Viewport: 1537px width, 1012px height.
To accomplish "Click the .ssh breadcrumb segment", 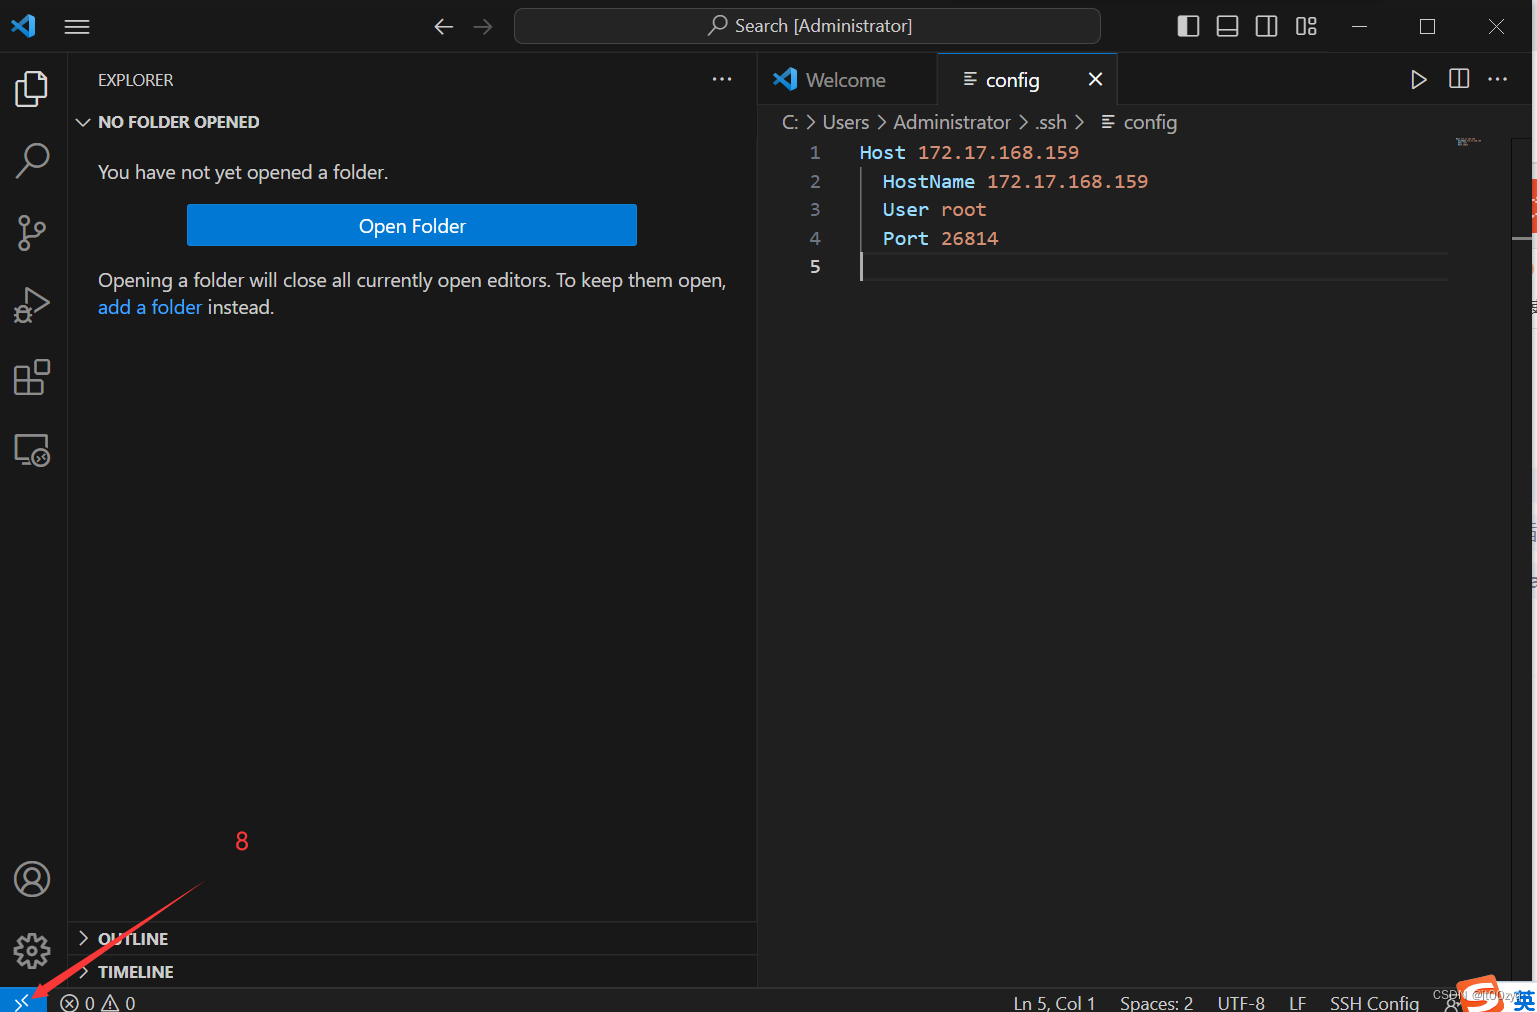I will click(1051, 122).
